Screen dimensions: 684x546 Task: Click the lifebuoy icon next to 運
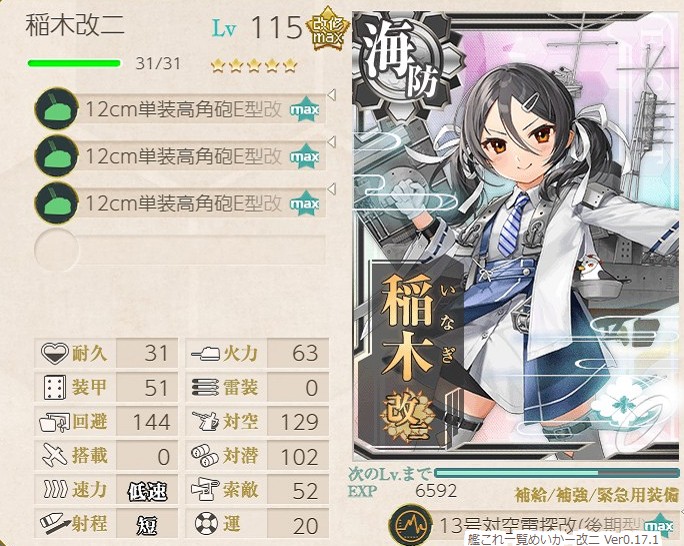coord(205,523)
